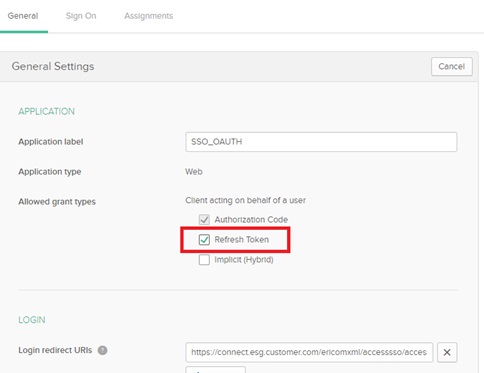Click the Login redirect URIs caption text
The image size is (484, 373).
pyautogui.click(x=55, y=350)
